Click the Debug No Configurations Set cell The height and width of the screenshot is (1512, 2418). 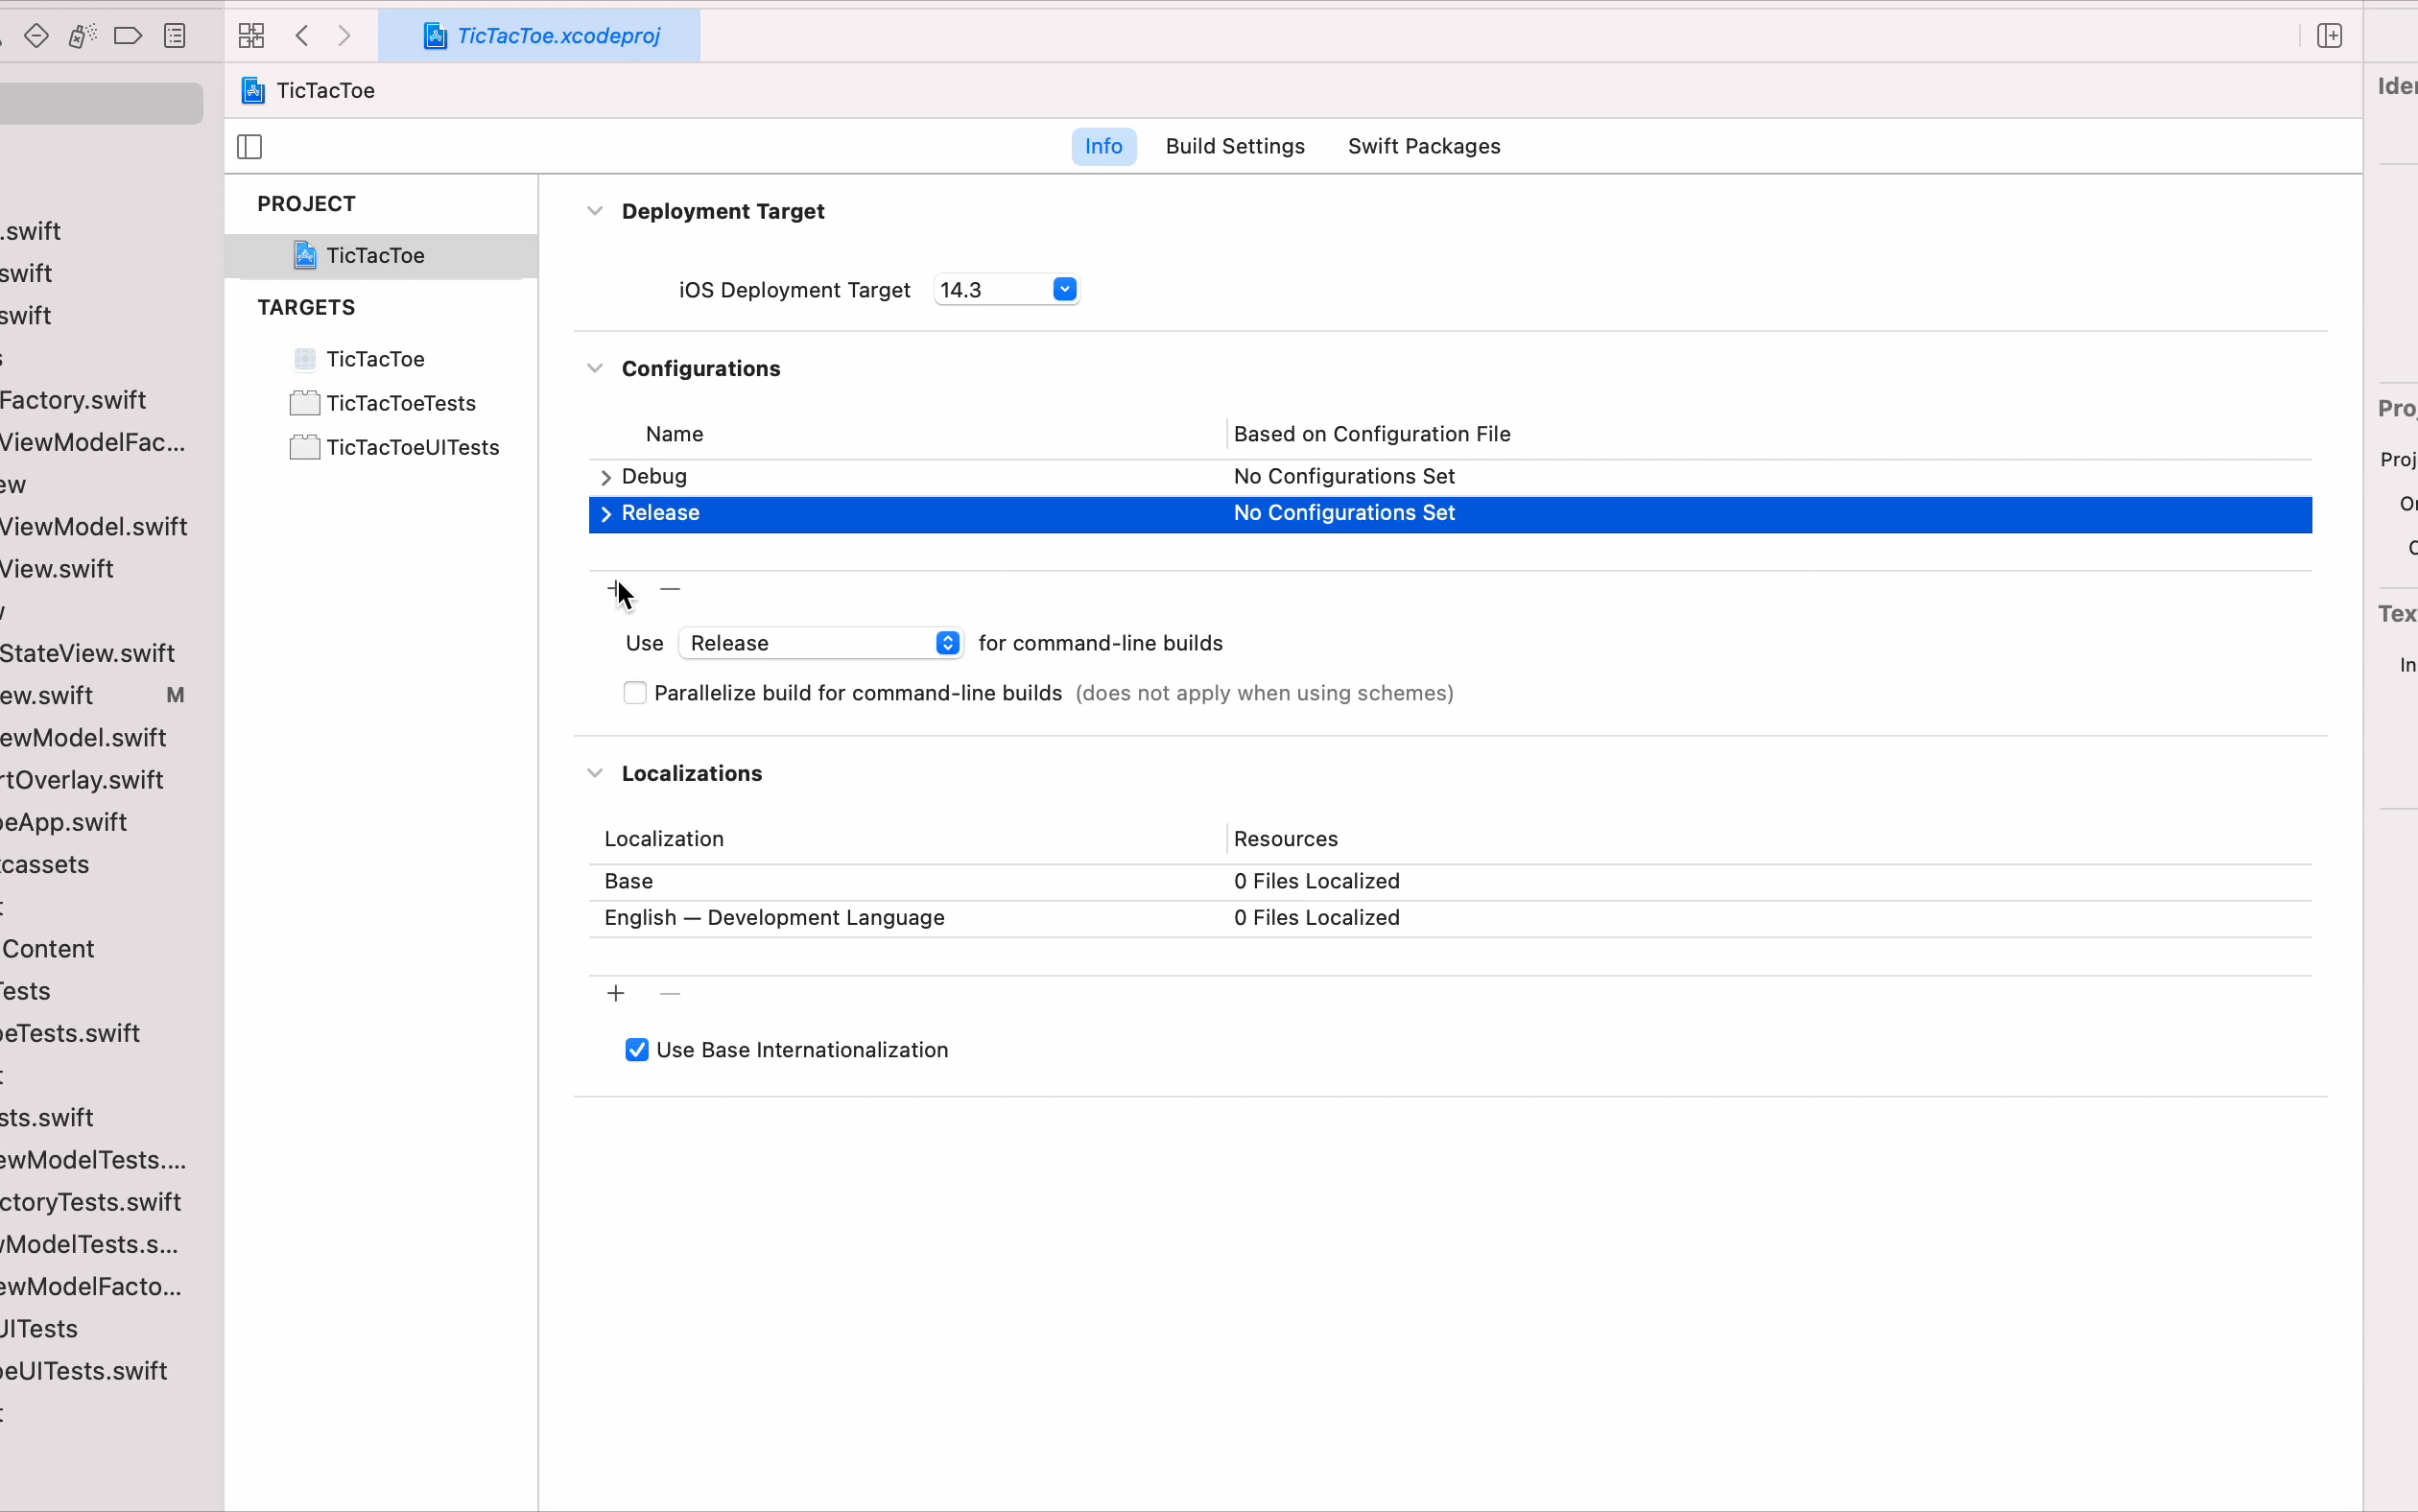coord(1343,476)
